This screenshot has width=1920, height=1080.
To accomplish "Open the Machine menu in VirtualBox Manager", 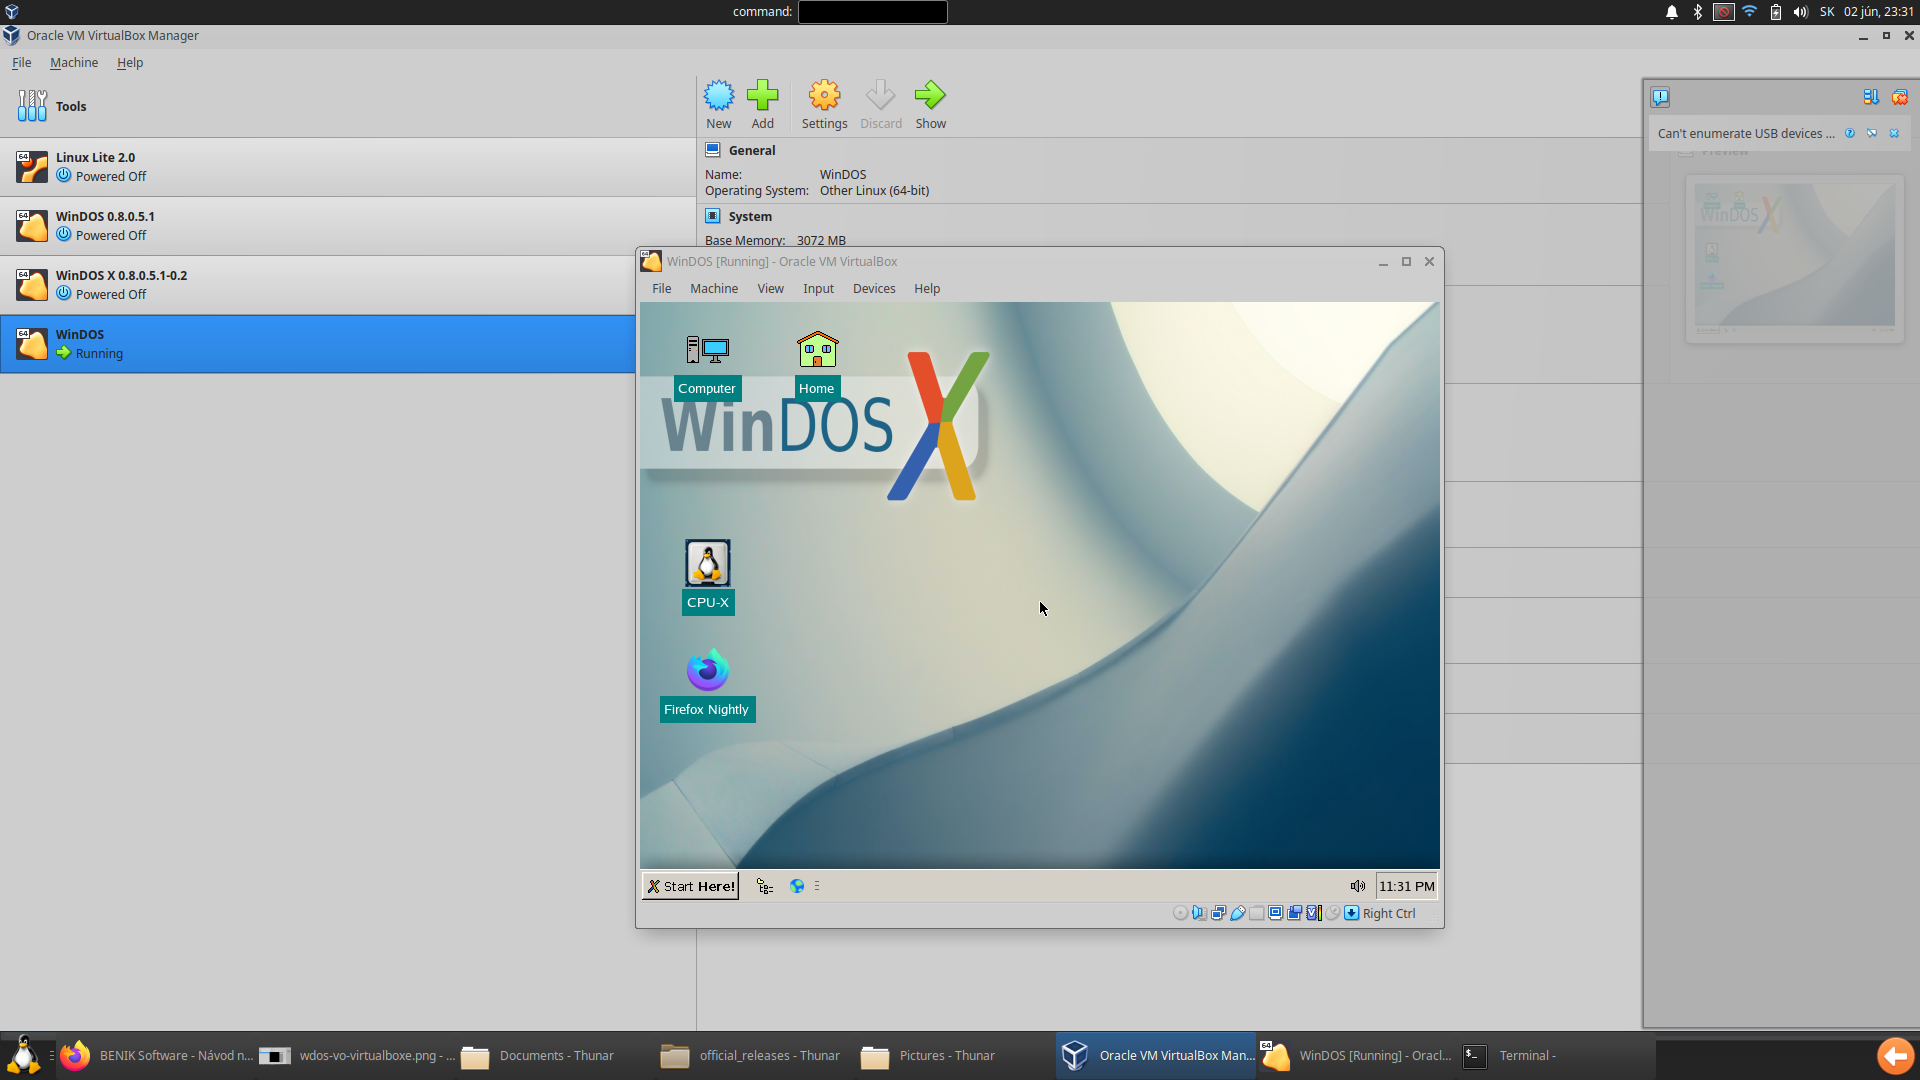I will [73, 62].
